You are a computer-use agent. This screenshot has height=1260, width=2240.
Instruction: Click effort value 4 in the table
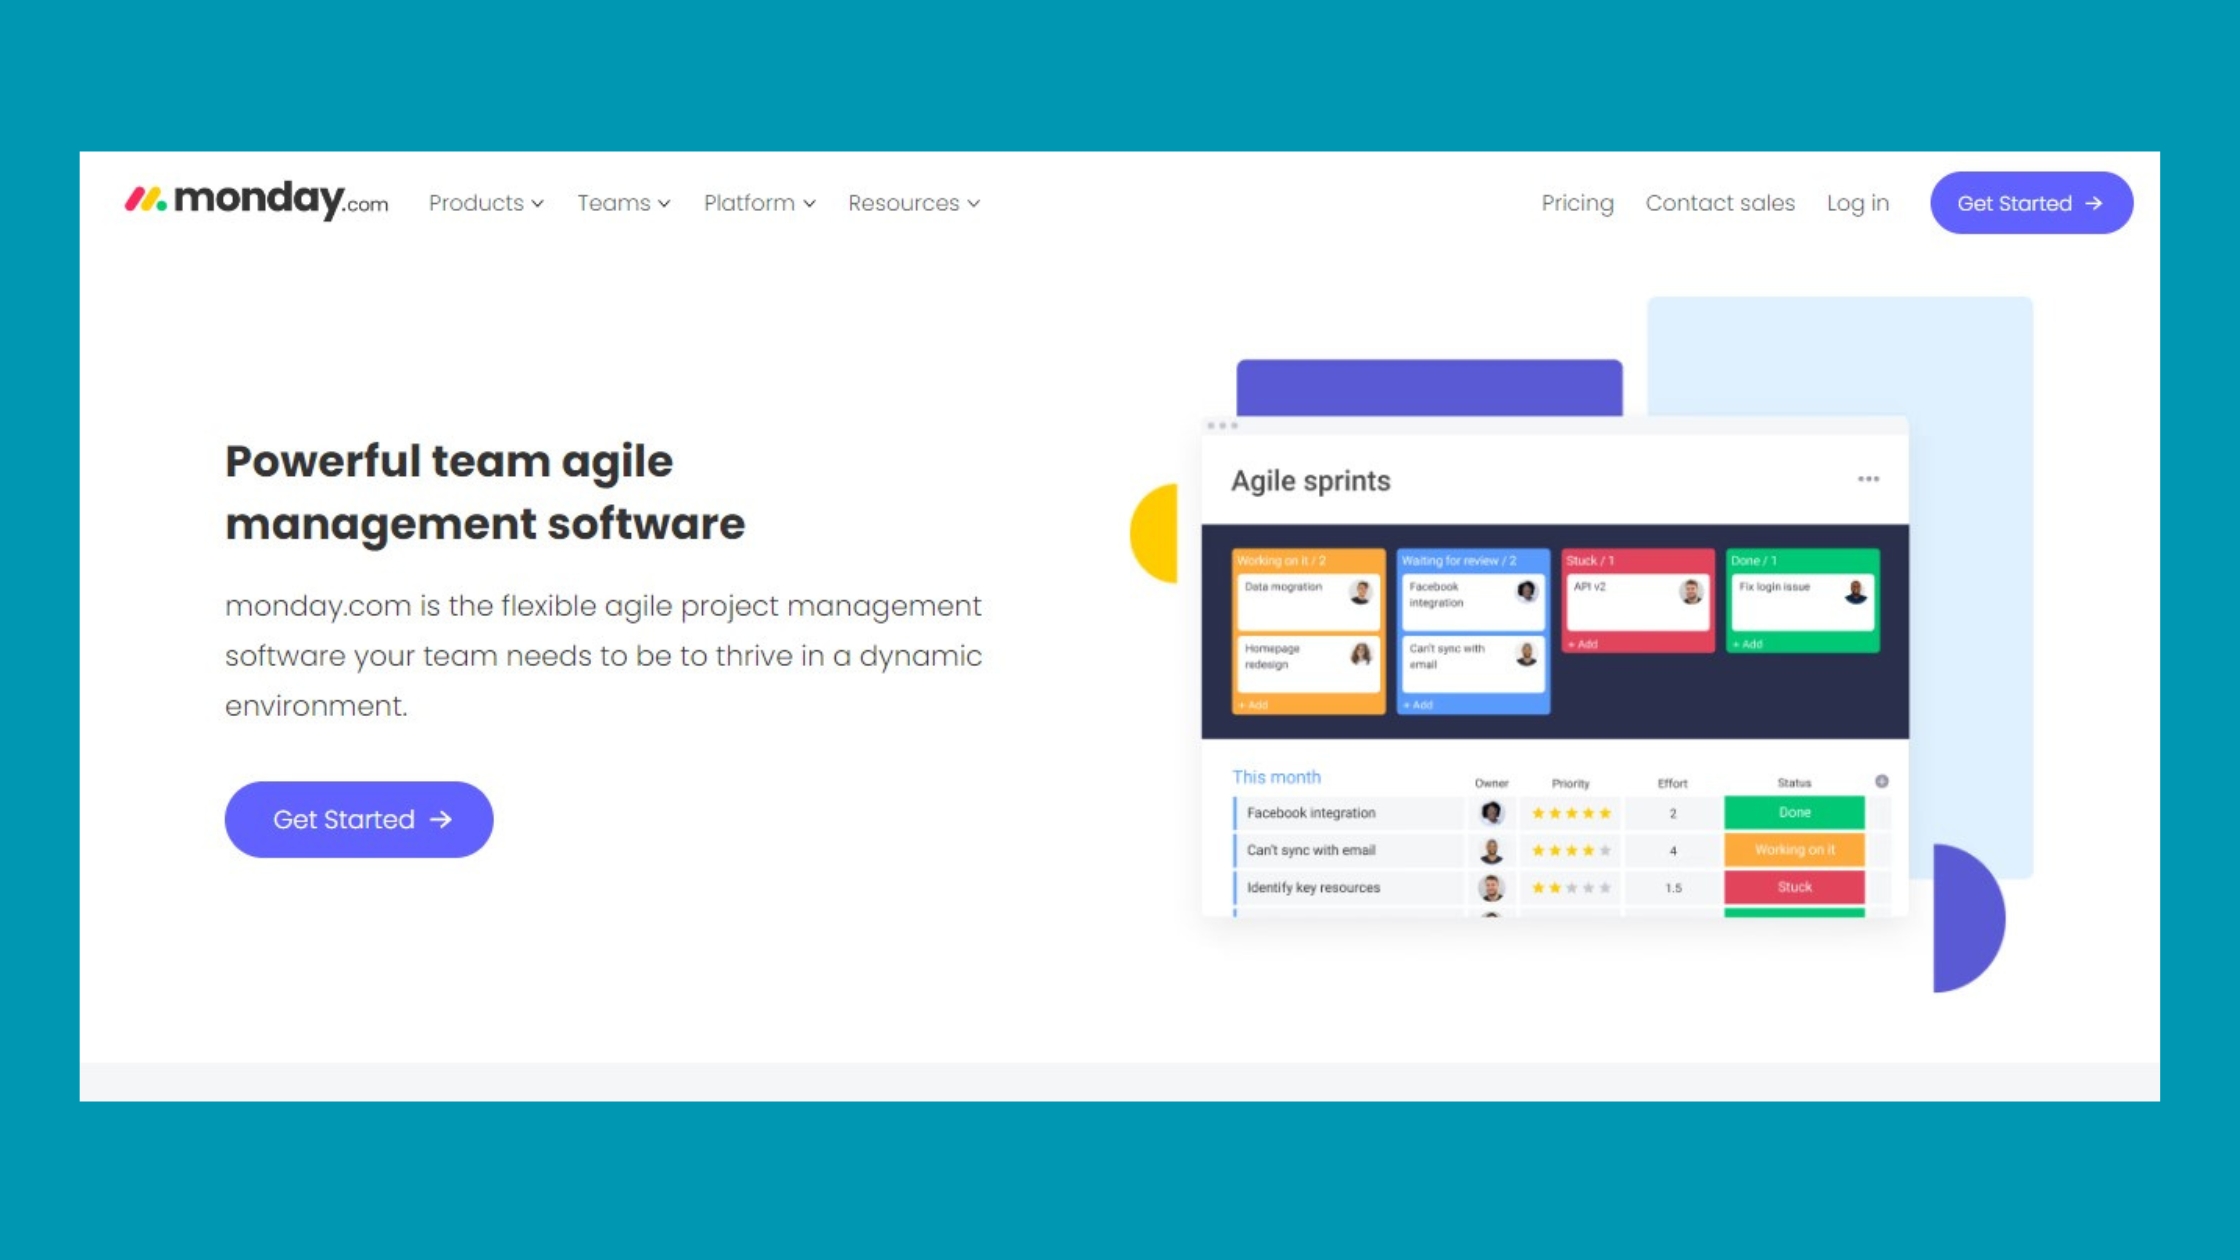click(x=1672, y=851)
